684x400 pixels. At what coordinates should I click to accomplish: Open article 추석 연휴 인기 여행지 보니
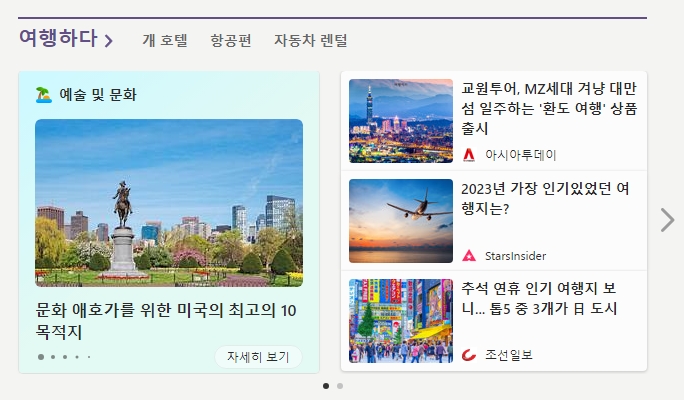point(539,298)
